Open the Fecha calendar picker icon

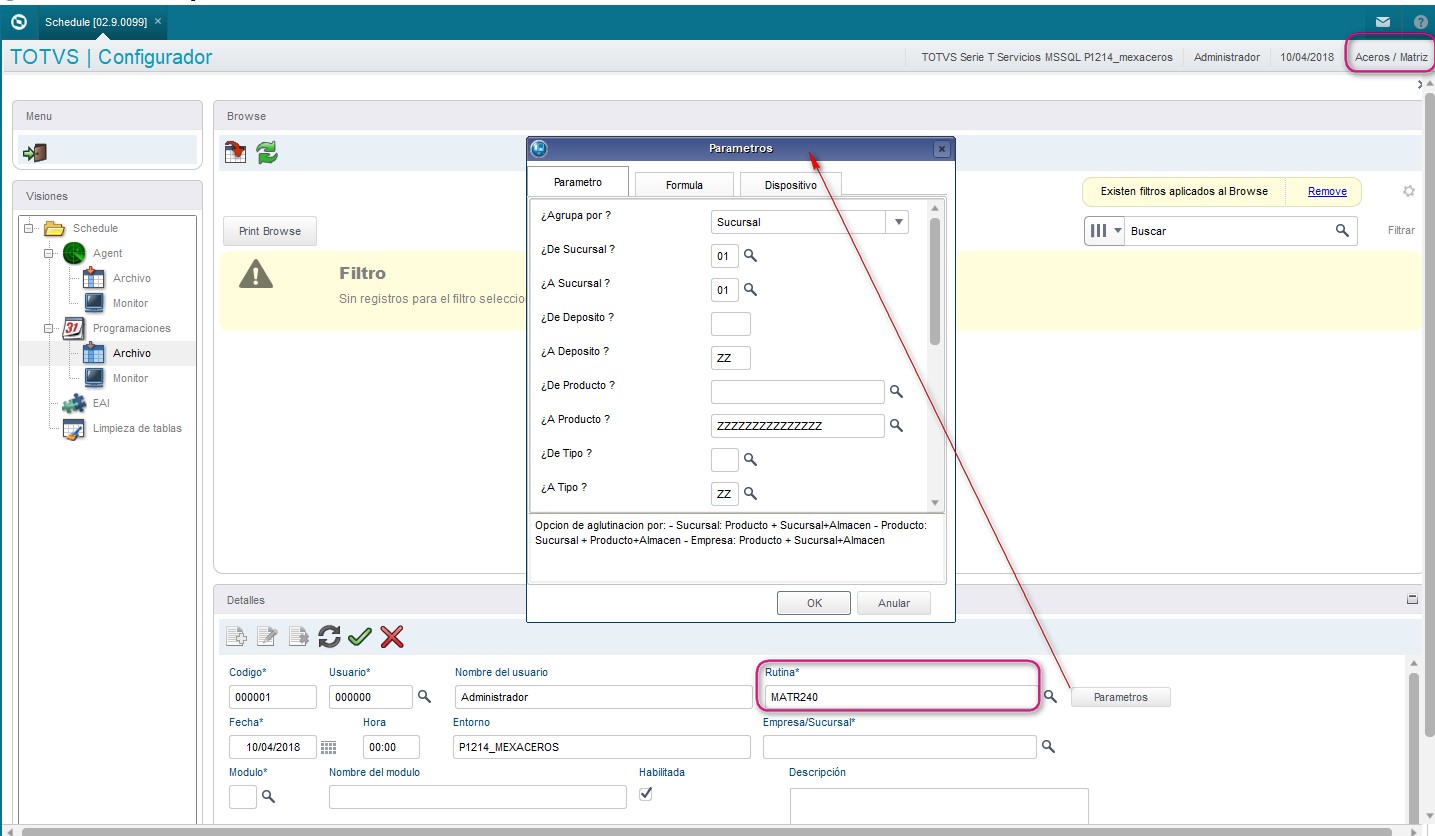point(328,747)
